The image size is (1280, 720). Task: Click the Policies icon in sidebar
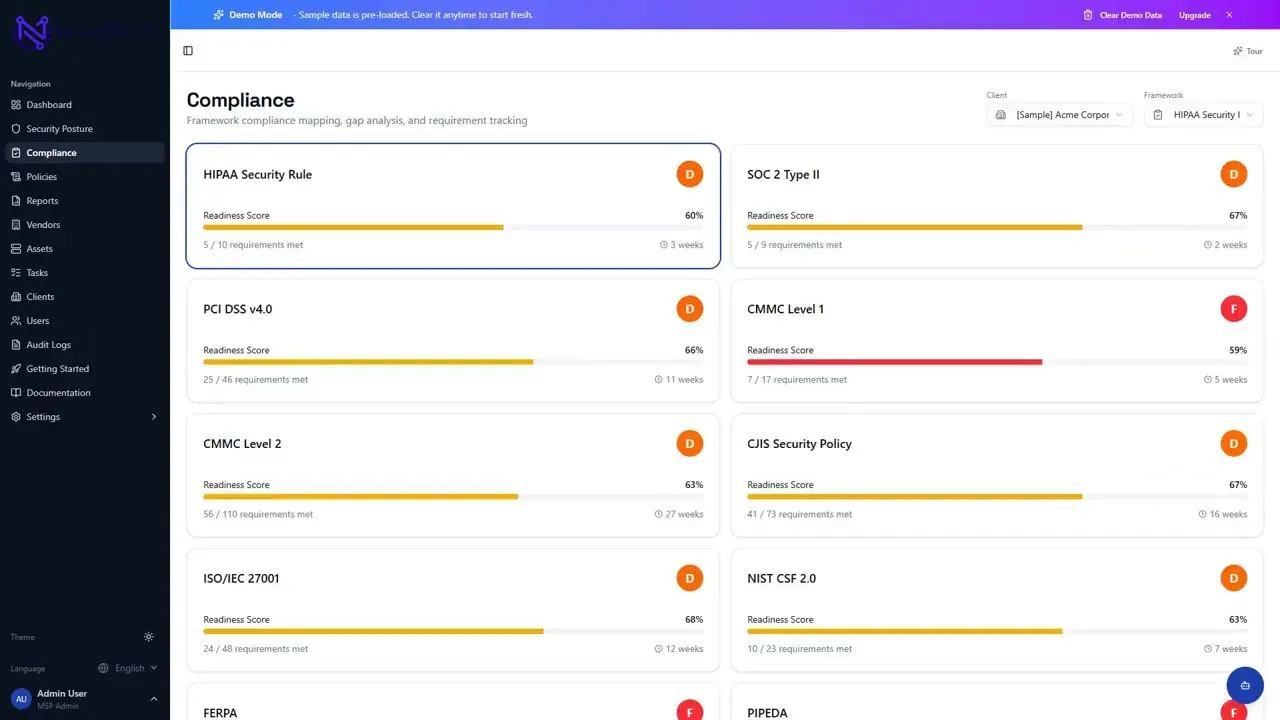16,177
